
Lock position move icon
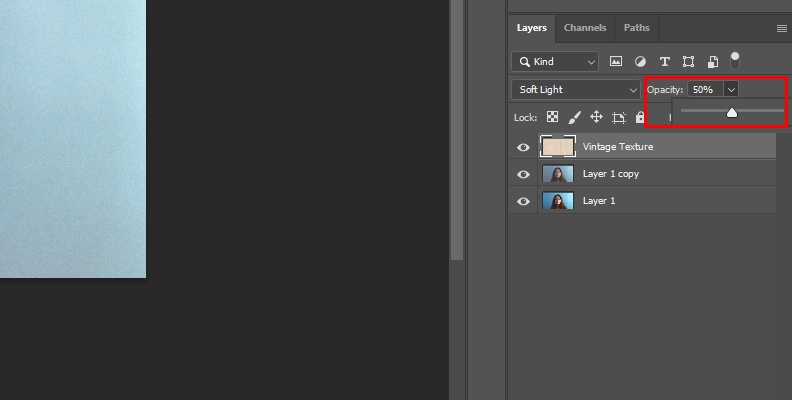[x=597, y=117]
